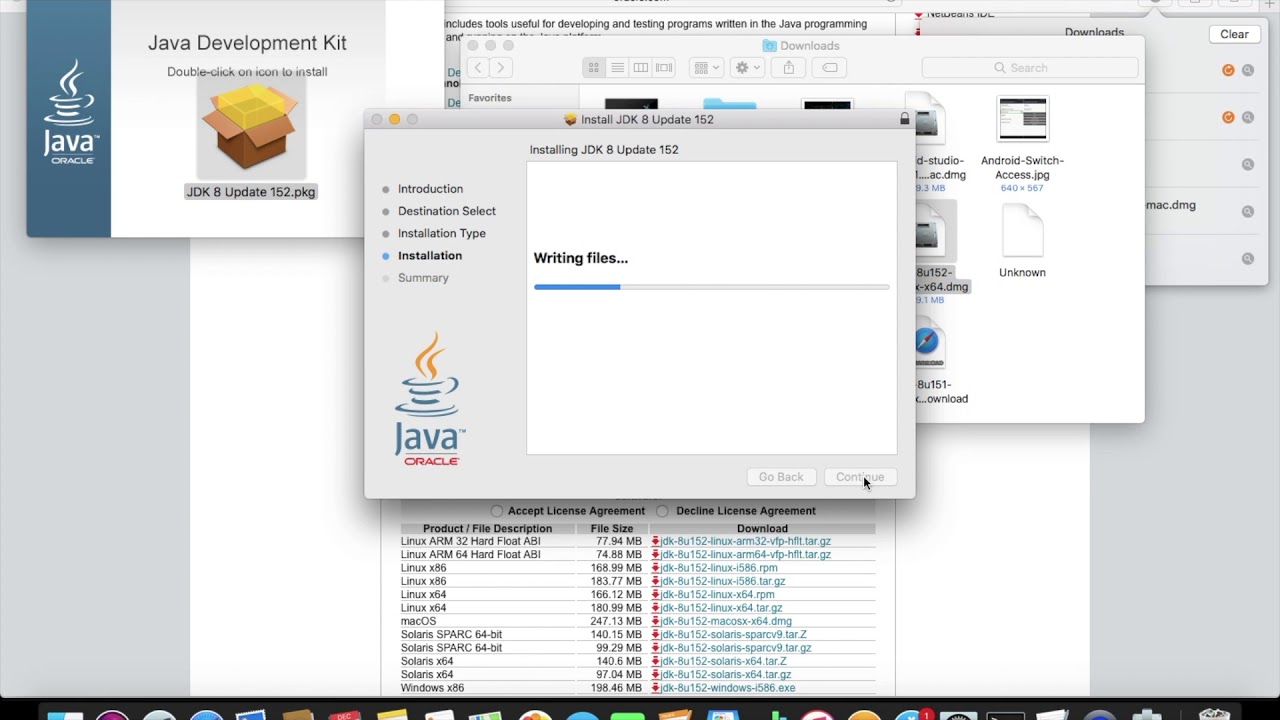Download jdk-8u152-solaris-sparcv9.tar.gz
The image size is (1280, 720).
(736, 648)
